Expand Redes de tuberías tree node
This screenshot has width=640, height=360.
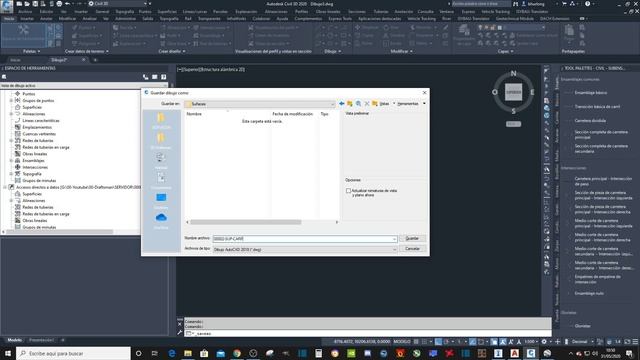point(11,140)
